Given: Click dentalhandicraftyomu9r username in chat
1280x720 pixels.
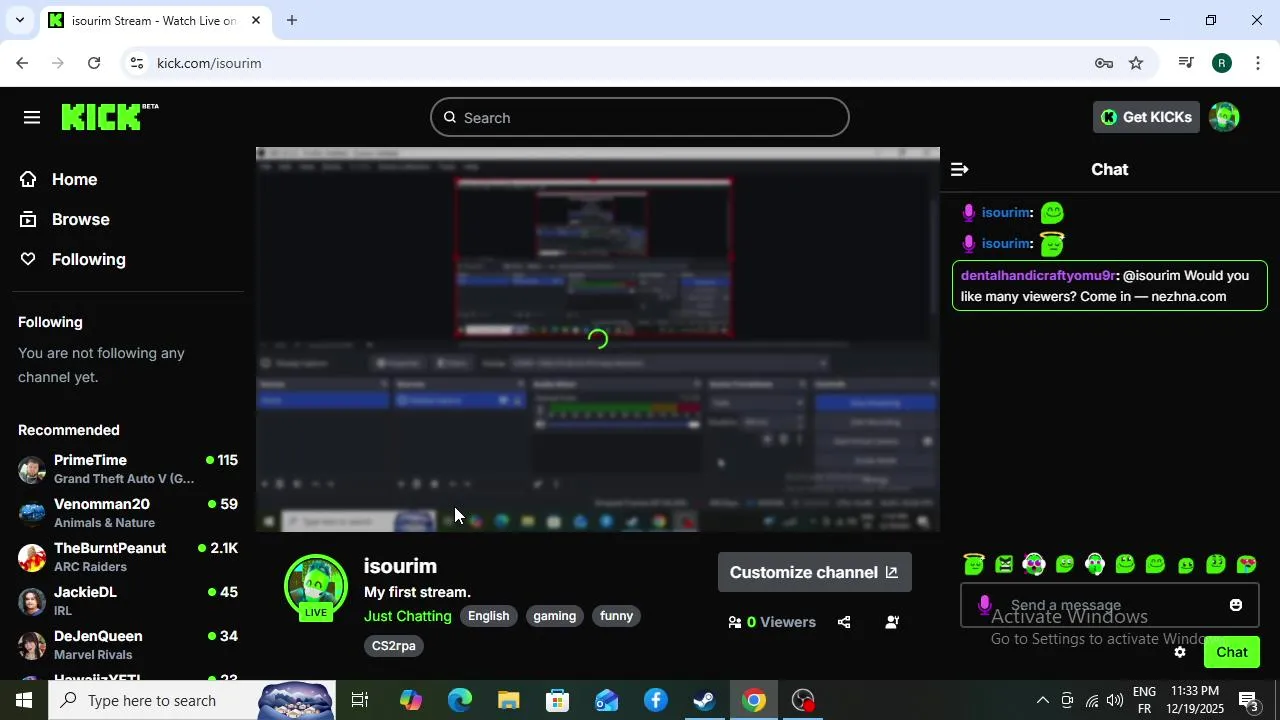Looking at the screenshot, I should click(x=1038, y=275).
